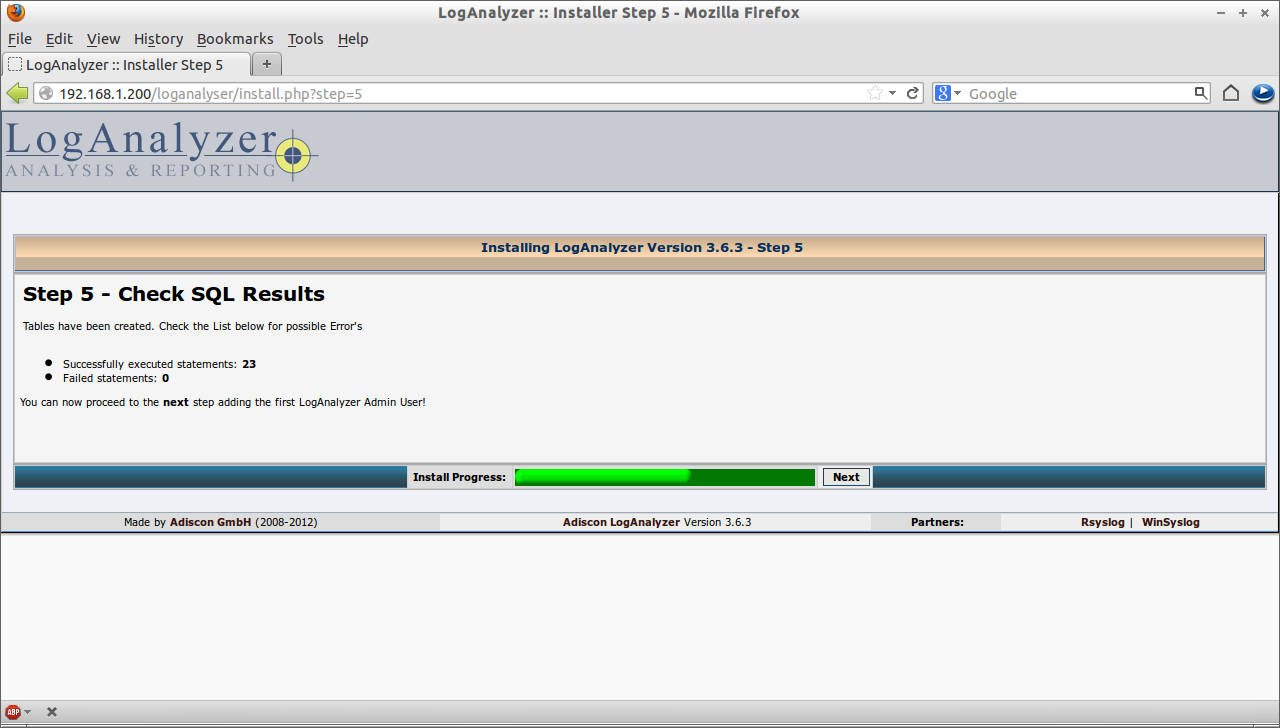Click the LogAnalyzer logo image
The width and height of the screenshot is (1280, 728).
coord(161,150)
